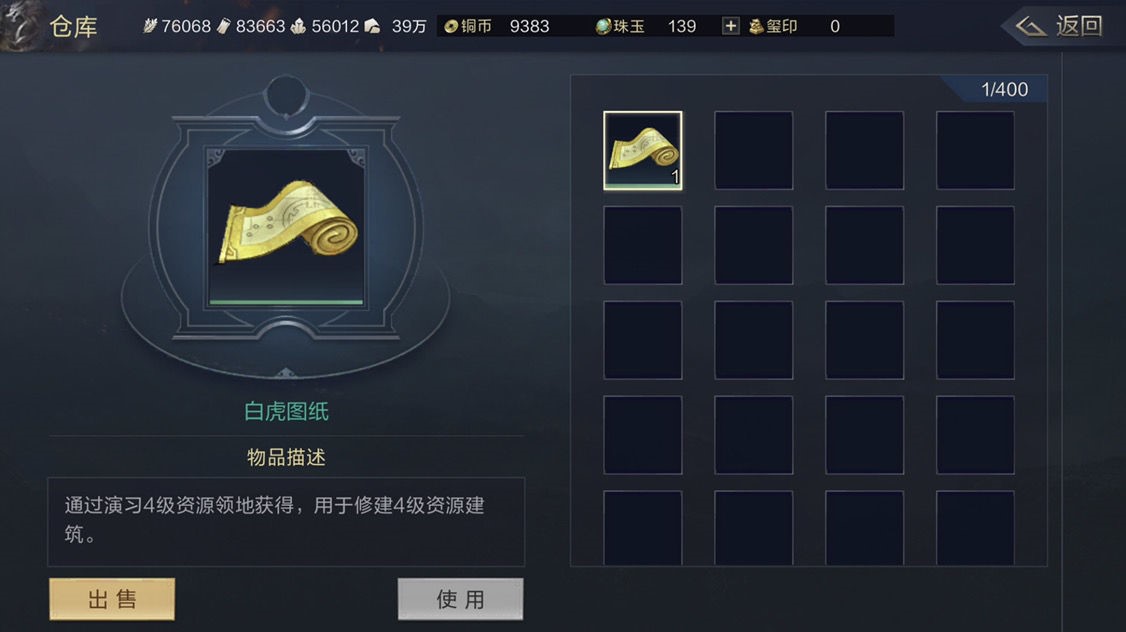
Task: Select the empty last slot in first row
Action: click(975, 150)
